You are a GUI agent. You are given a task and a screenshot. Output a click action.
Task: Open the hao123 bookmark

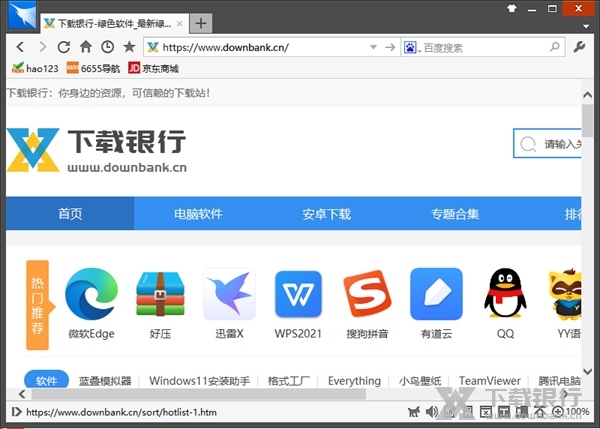[x=35, y=69]
